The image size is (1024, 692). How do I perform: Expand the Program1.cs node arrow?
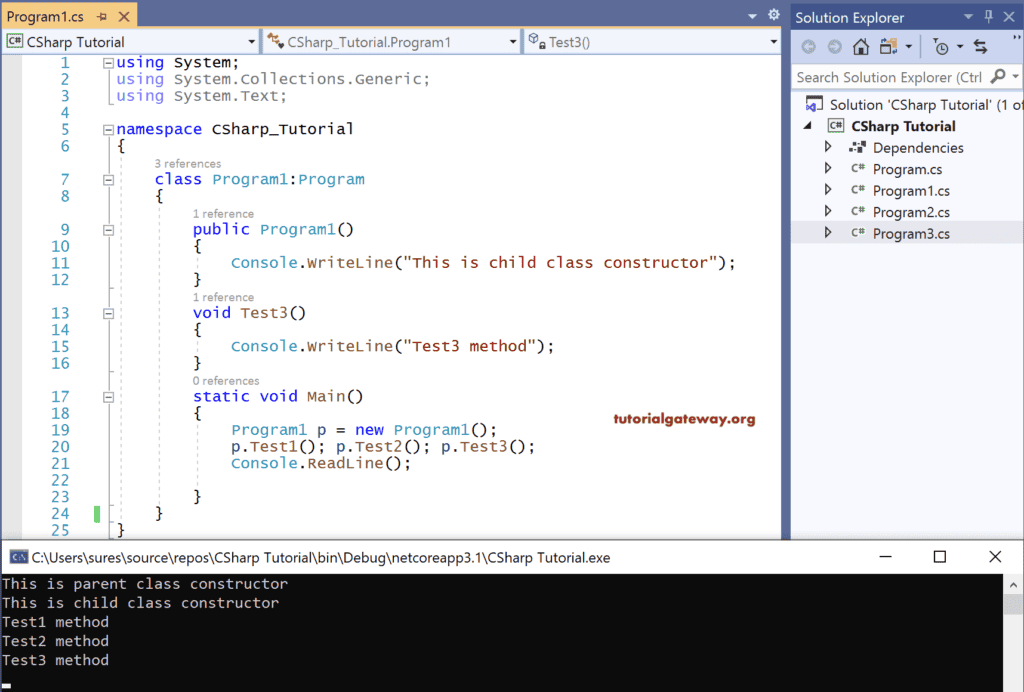827,190
